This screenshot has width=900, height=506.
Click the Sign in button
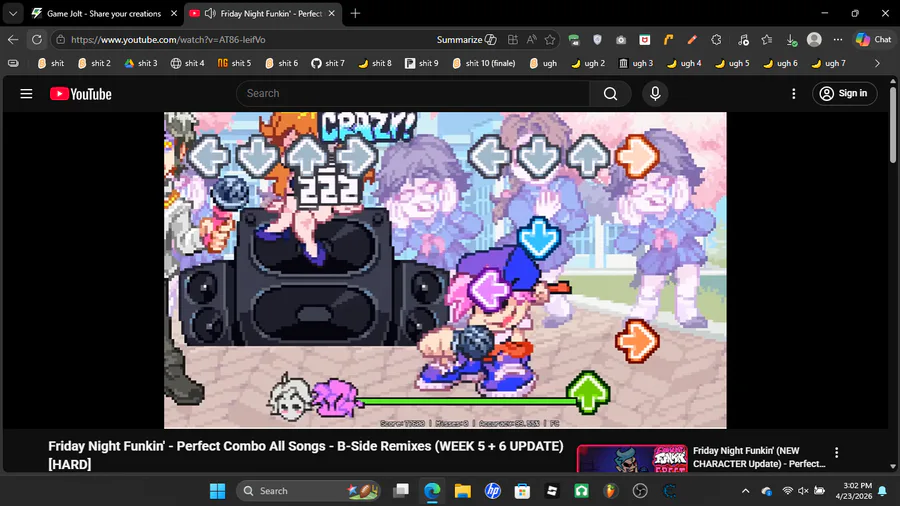click(844, 94)
